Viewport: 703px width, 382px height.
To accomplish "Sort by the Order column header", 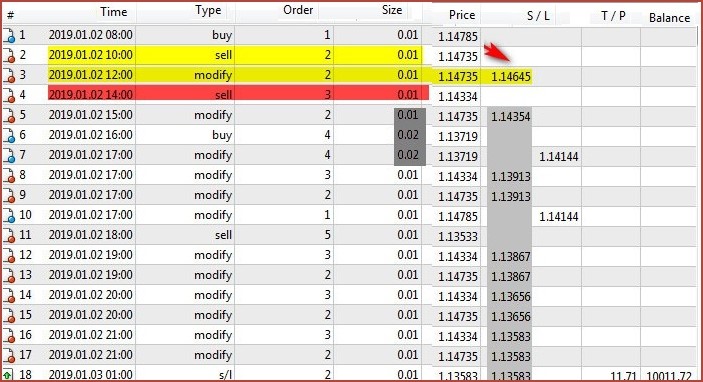I will [298, 10].
